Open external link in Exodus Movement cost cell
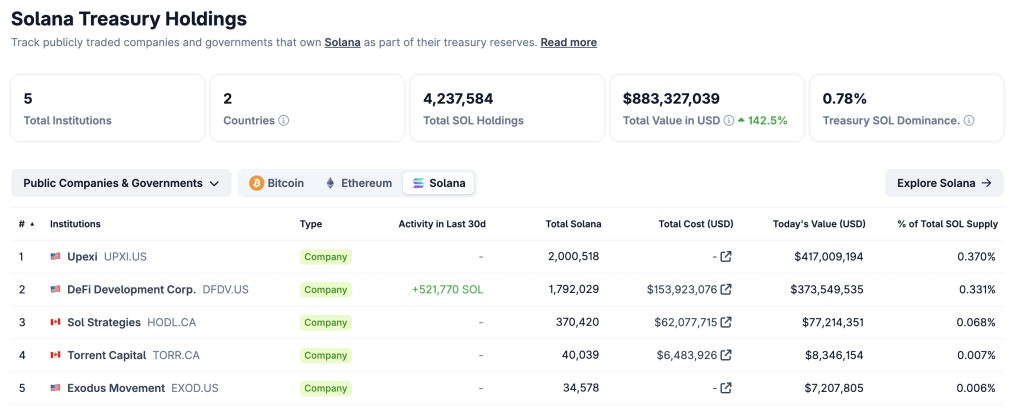 click(726, 388)
